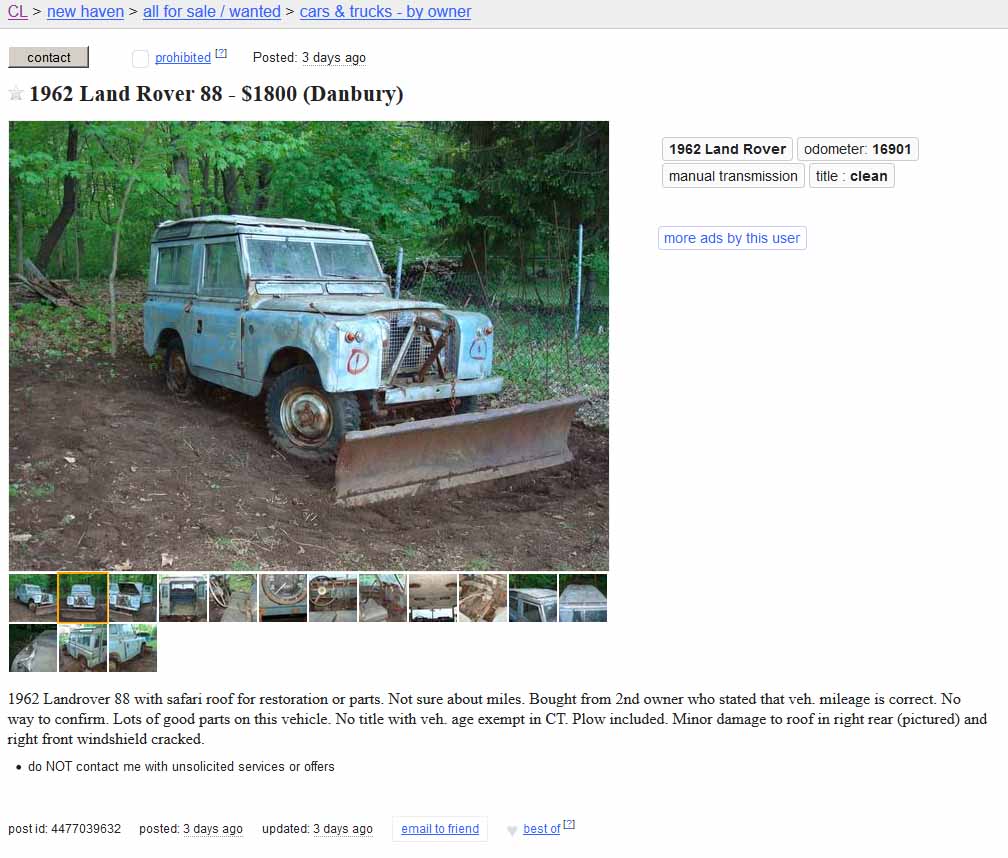The width and height of the screenshot is (1008, 858).
Task: Click the prohibited flag link text
Action: [183, 58]
